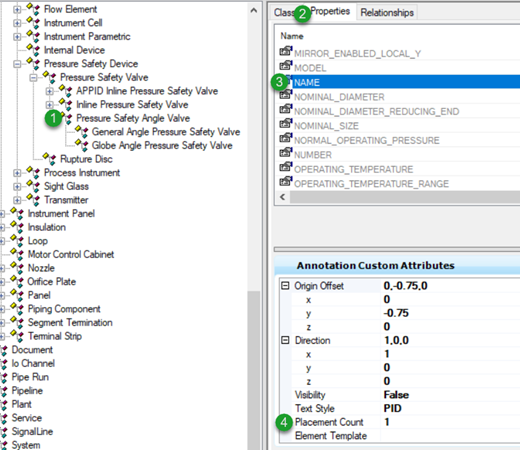Click the class icon next to Motor Control Cabinet
520x450 pixels.
[x=17, y=254]
